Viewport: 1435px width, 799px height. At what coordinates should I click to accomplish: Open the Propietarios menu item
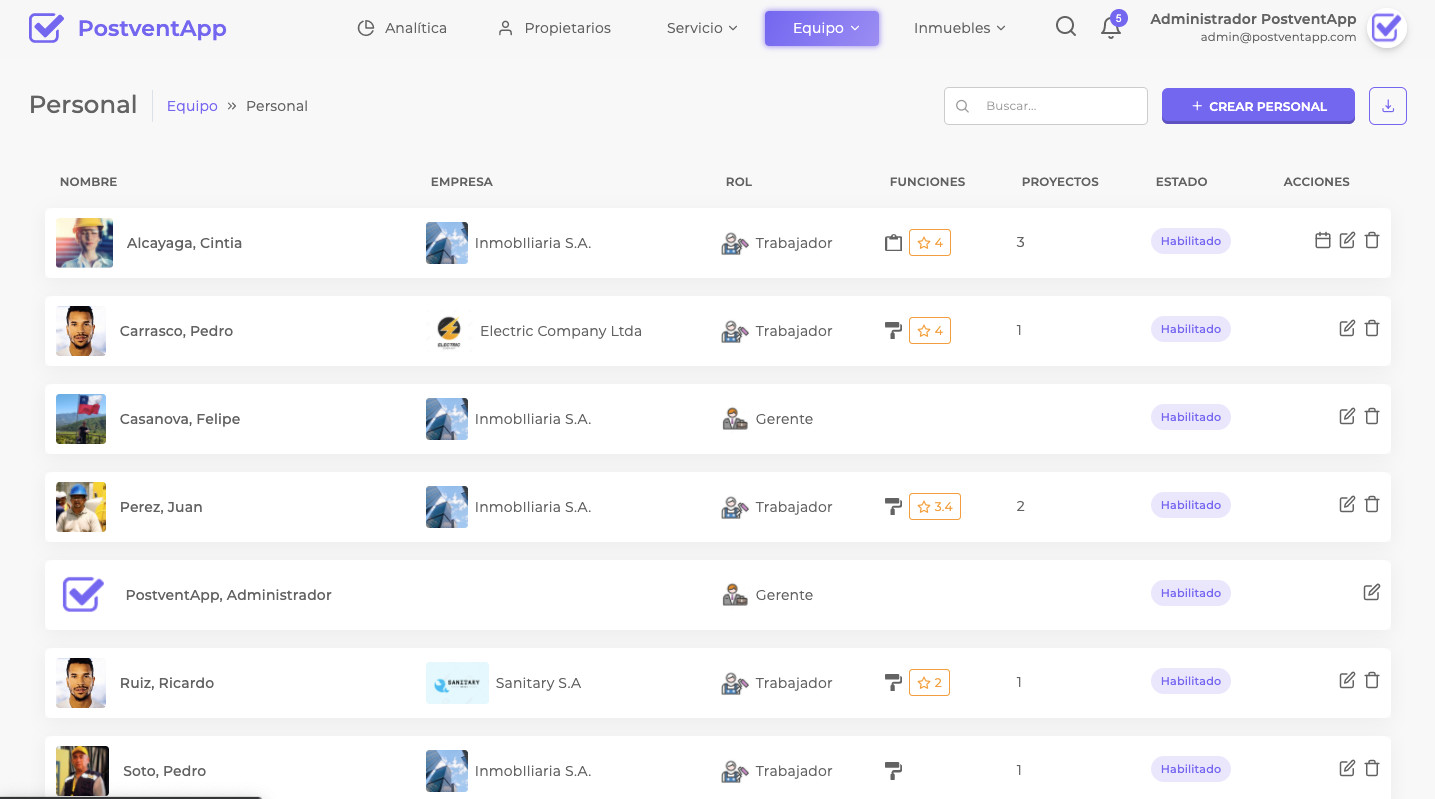pos(554,28)
